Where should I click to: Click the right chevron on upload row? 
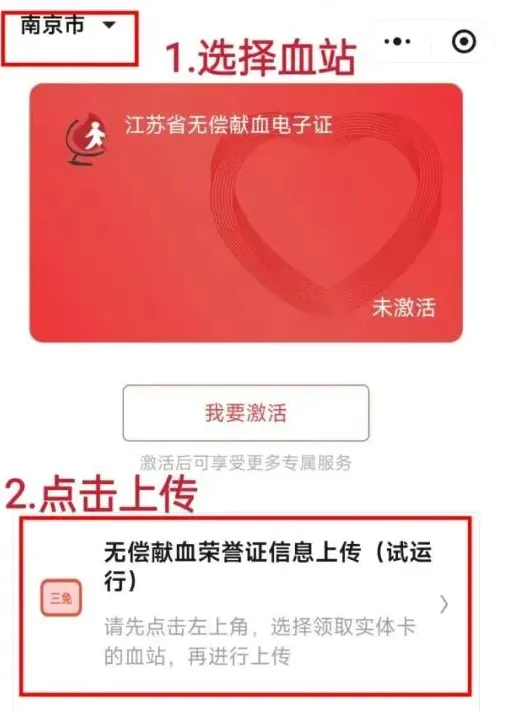pos(444,604)
